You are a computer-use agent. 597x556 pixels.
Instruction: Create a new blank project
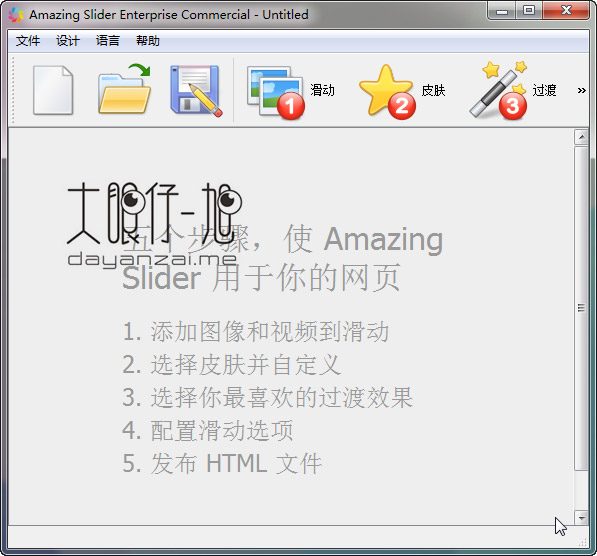click(x=53, y=90)
